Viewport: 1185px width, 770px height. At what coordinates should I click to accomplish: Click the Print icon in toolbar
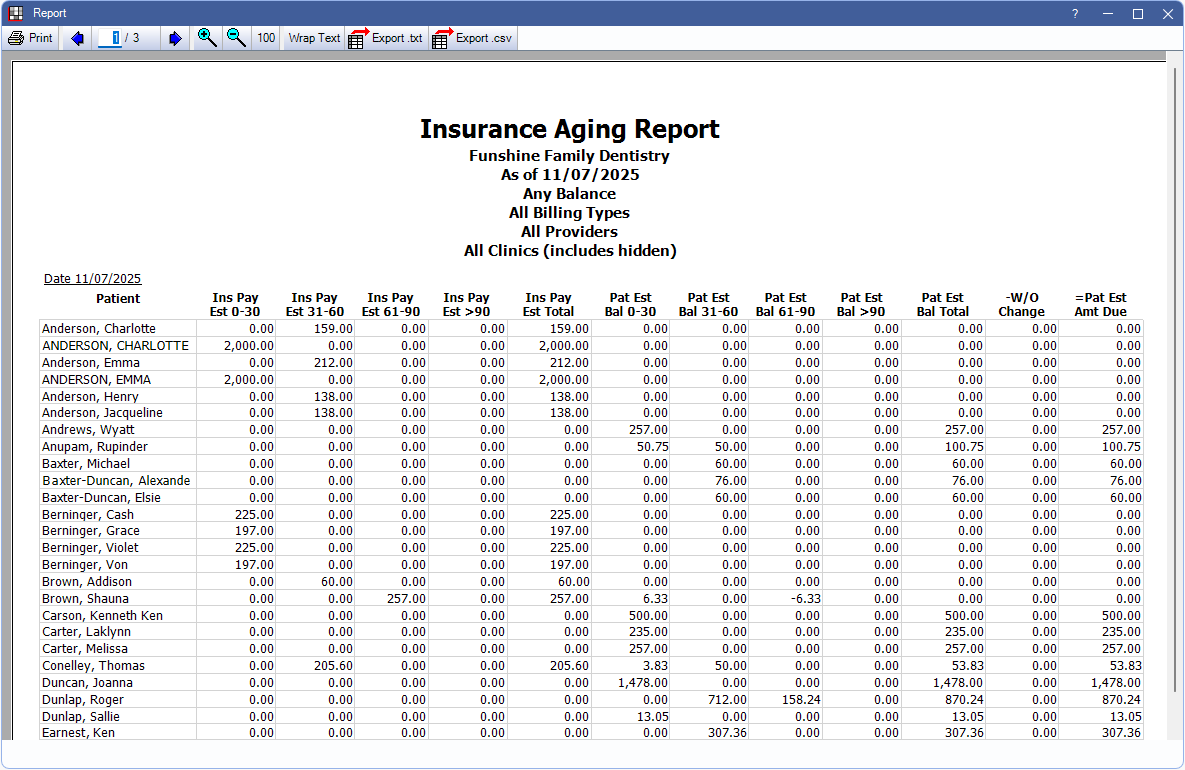click(x=16, y=38)
